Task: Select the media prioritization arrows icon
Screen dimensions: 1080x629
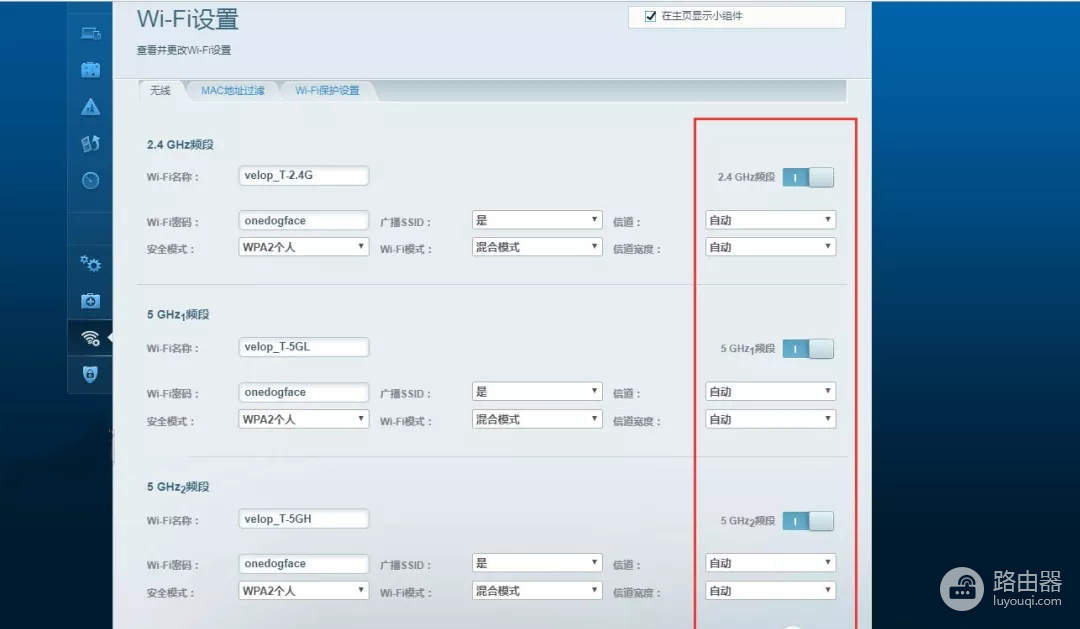Action: point(90,144)
